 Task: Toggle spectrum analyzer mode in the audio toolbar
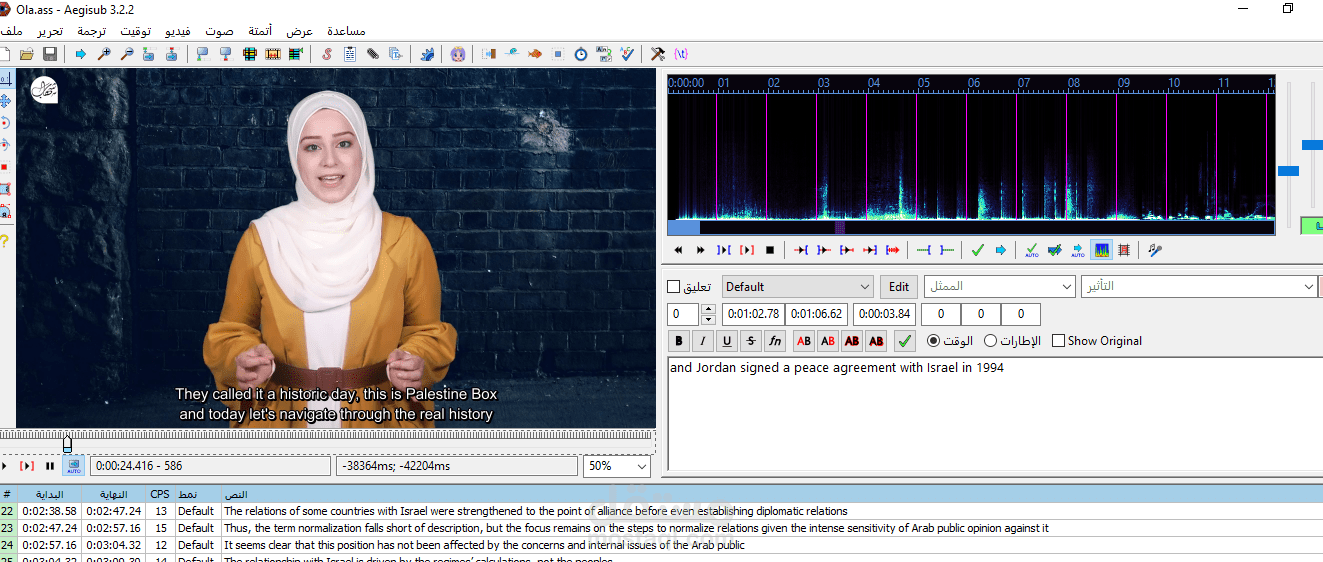1102,250
